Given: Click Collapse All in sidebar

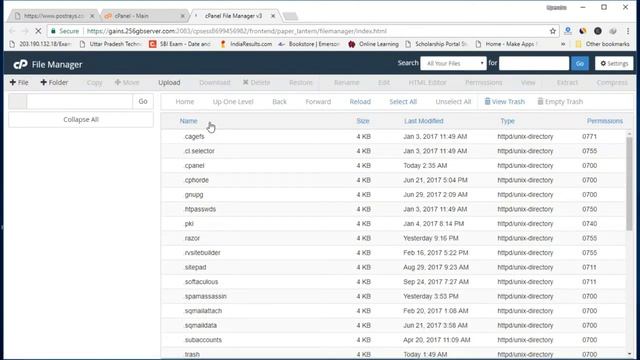Looking at the screenshot, I should point(81,120).
